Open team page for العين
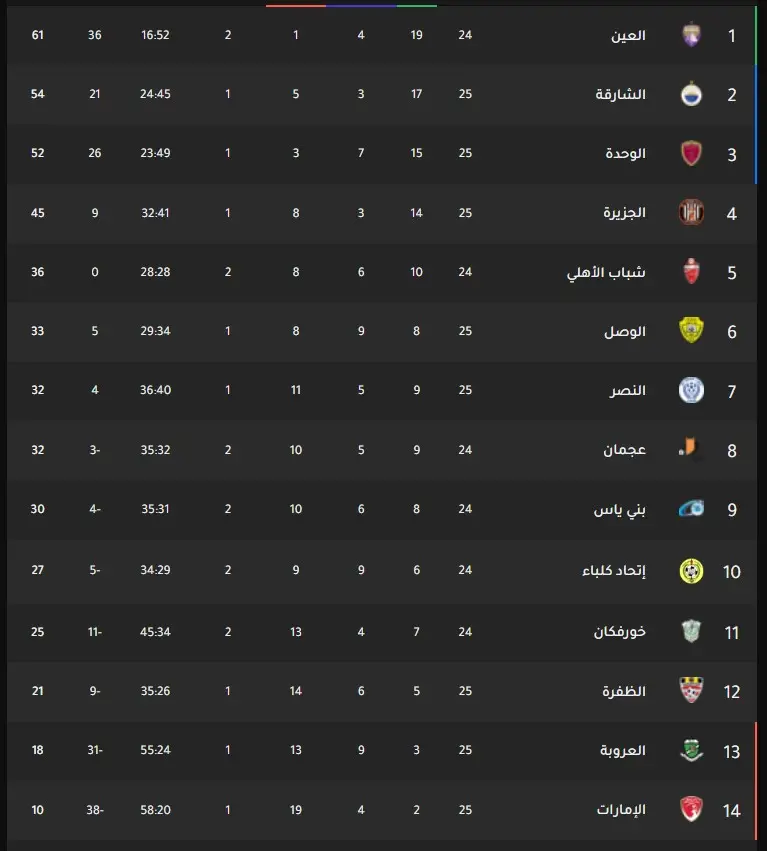Image resolution: width=767 pixels, height=851 pixels. [x=628, y=36]
